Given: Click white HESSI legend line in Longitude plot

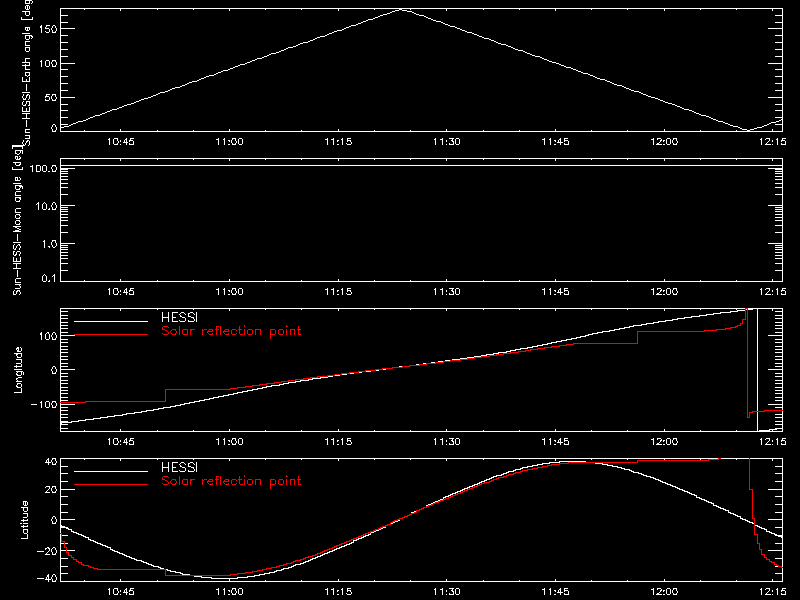Looking at the screenshot, I should (111, 321).
